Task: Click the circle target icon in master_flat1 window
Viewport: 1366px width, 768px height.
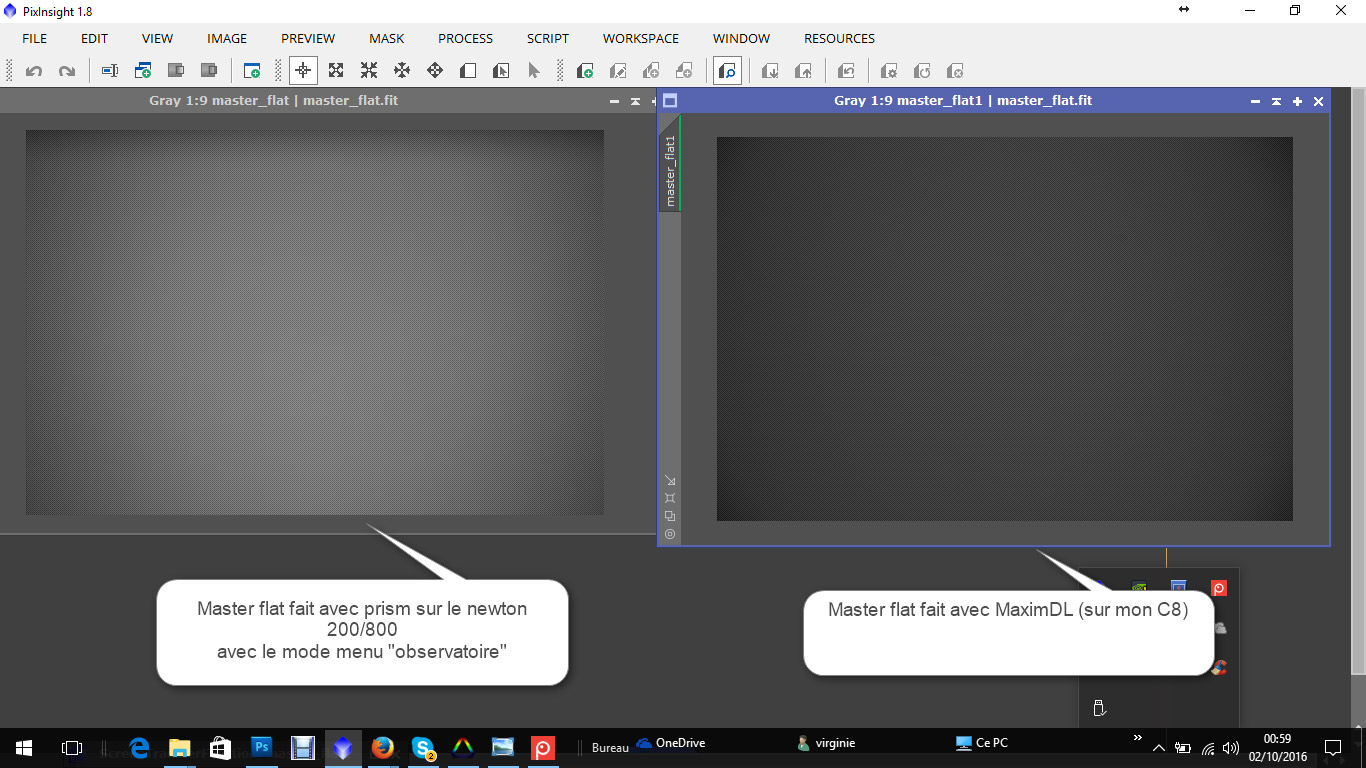Action: click(x=670, y=534)
